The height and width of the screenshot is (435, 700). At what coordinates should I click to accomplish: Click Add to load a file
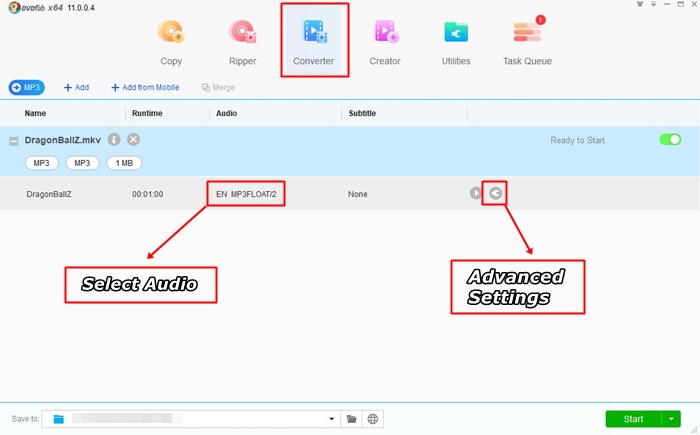[76, 88]
